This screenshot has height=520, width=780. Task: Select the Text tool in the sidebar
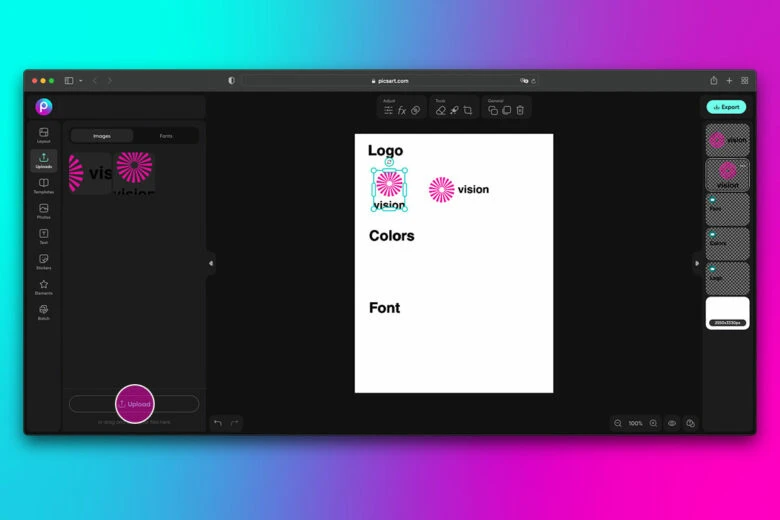[43, 236]
